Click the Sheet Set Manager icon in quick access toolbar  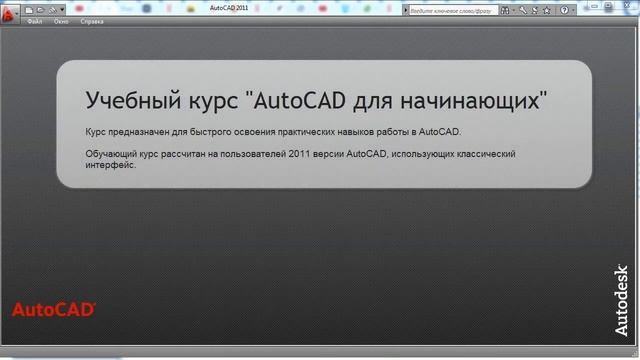pos(52,10)
